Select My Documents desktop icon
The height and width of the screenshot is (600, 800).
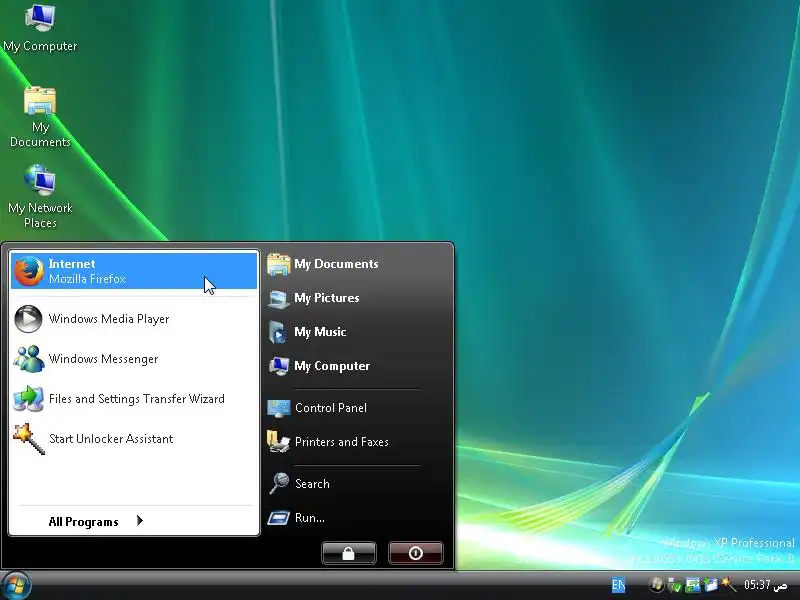tap(40, 101)
